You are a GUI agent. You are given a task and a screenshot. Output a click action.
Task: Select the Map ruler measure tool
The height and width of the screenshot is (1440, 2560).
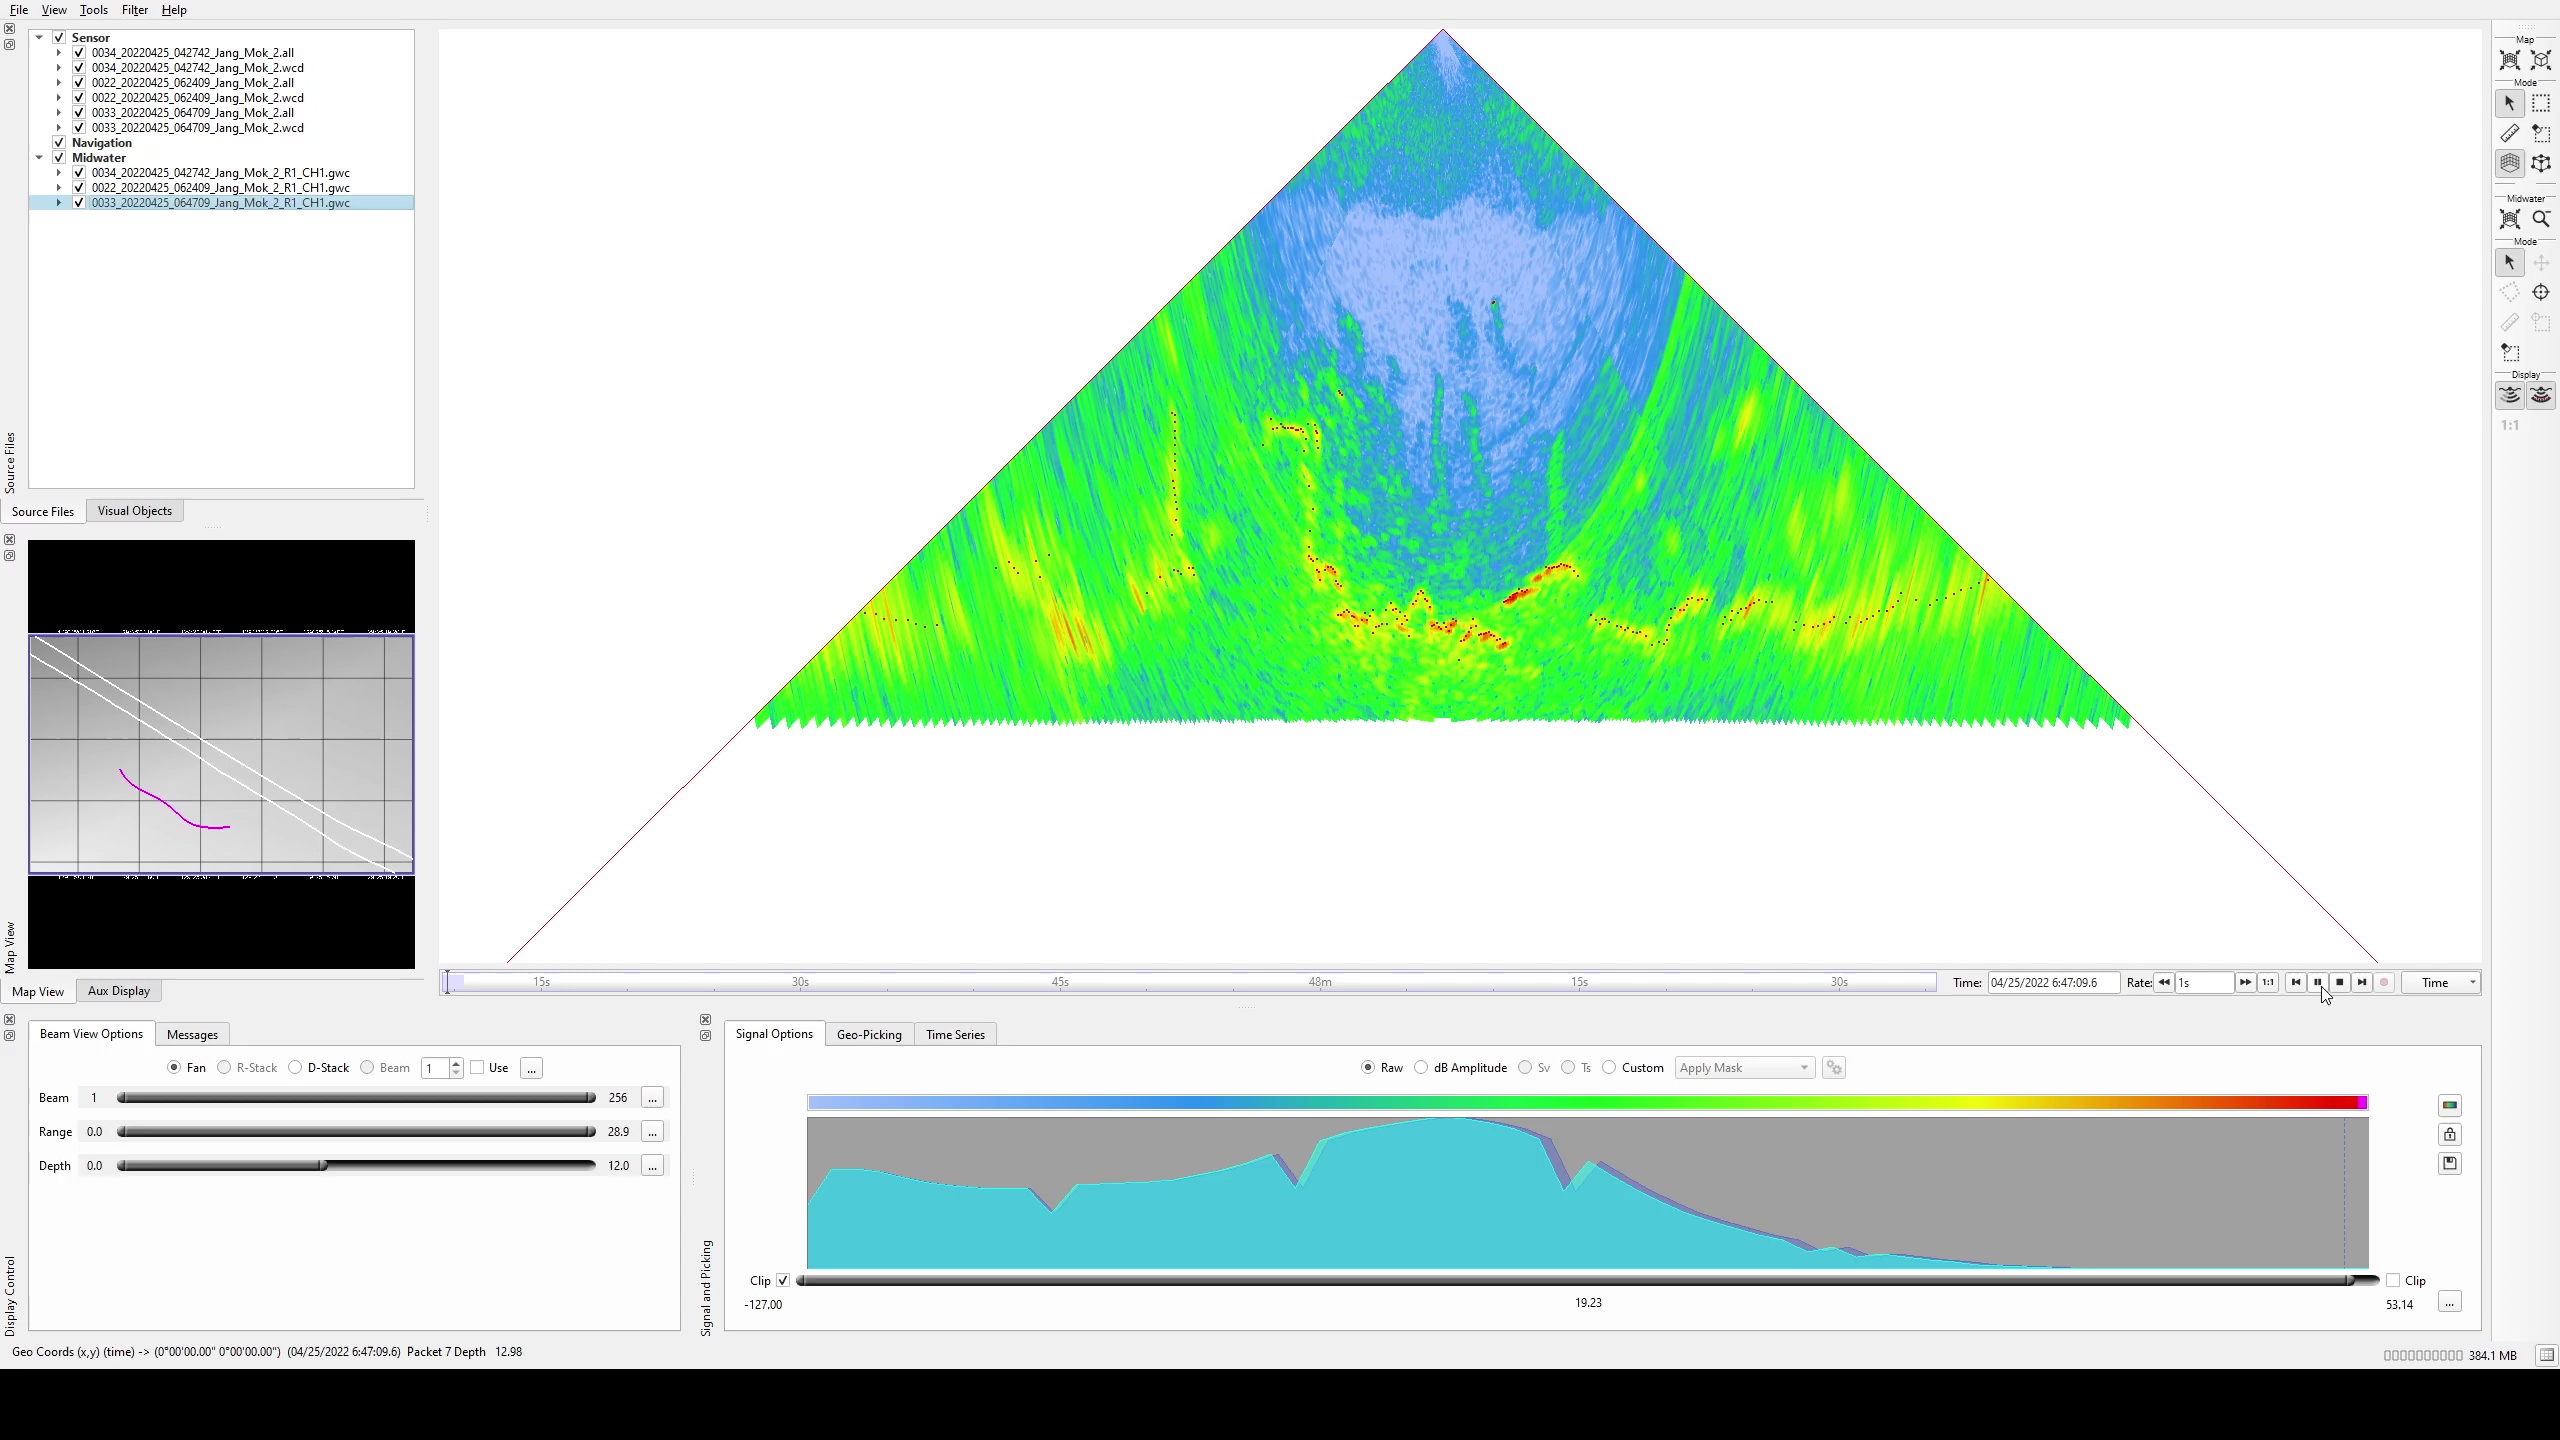pyautogui.click(x=2510, y=134)
